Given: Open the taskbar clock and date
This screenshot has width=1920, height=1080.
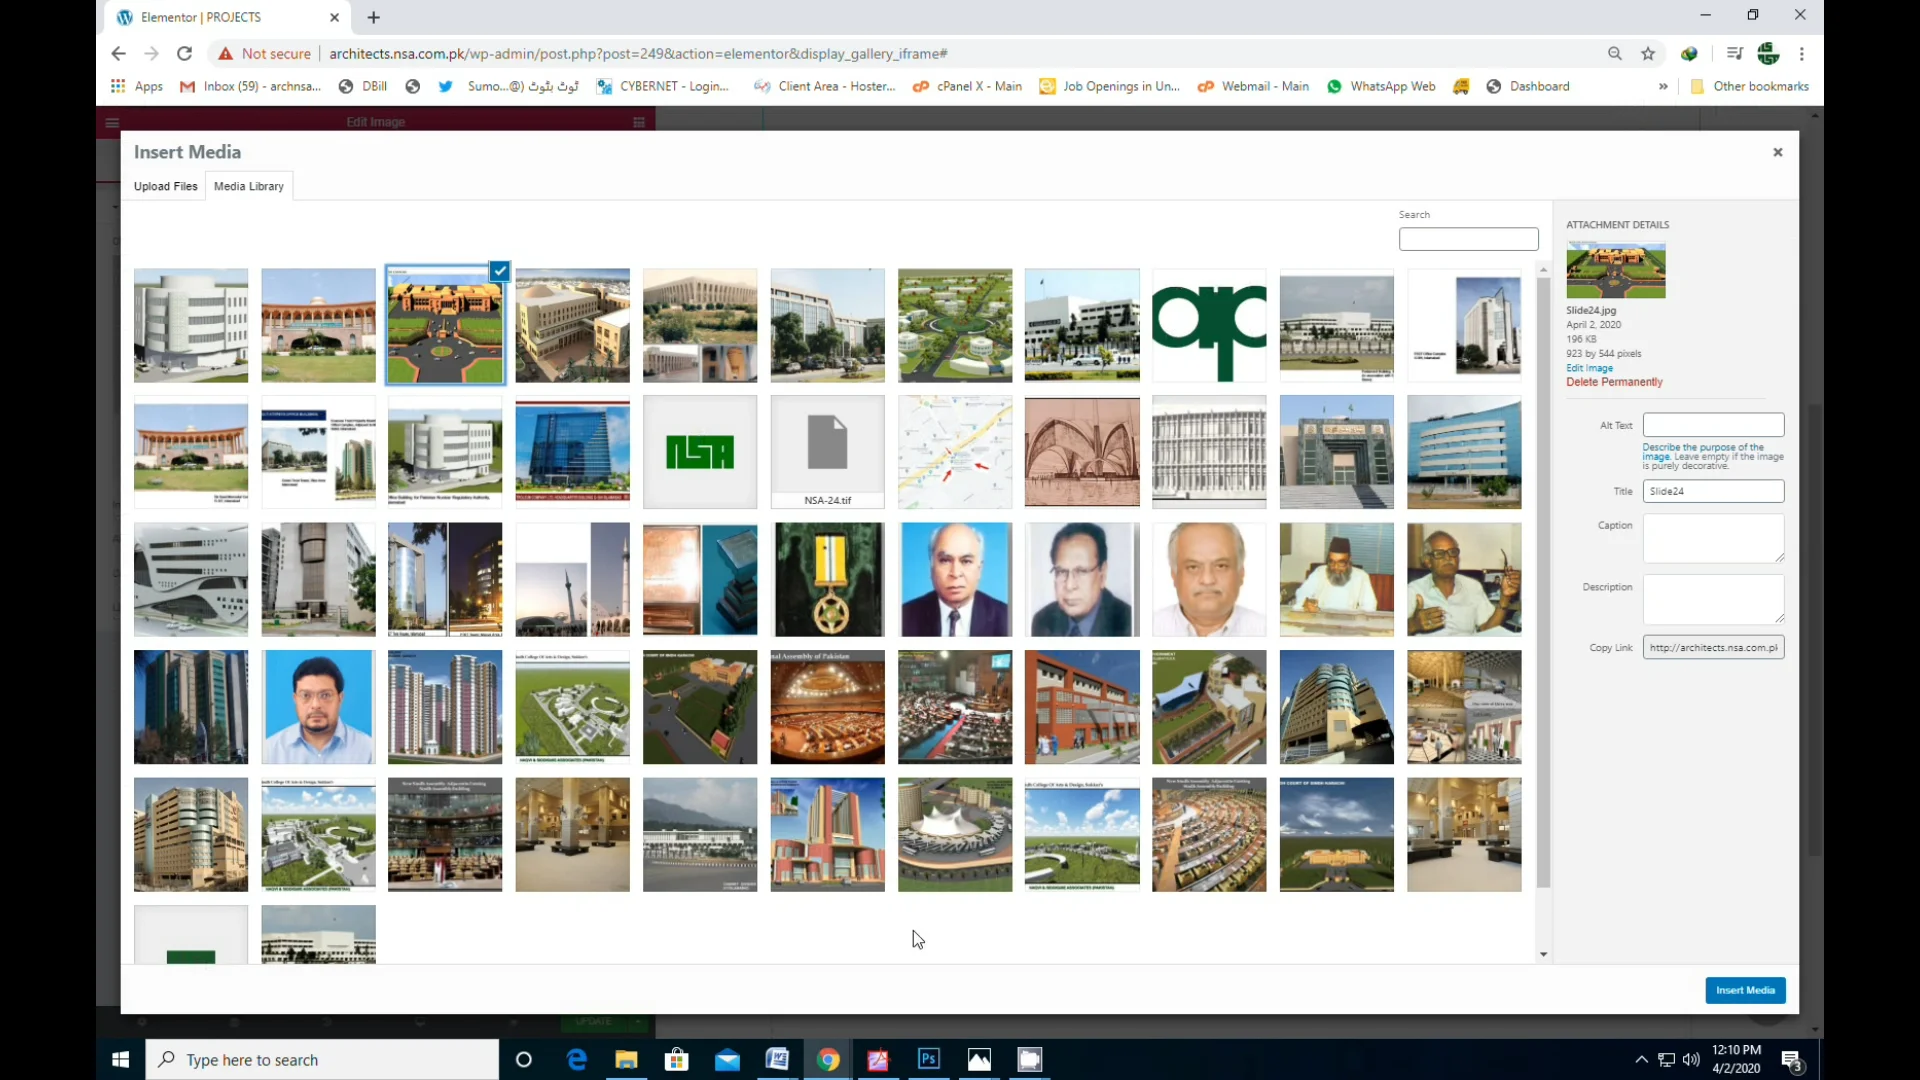Looking at the screenshot, I should (x=1736, y=1060).
